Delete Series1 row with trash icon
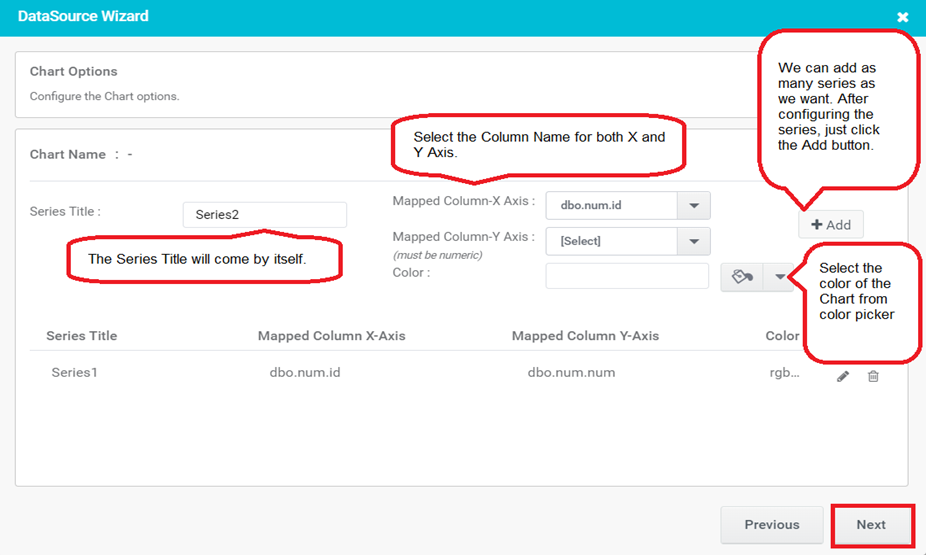This screenshot has width=926, height=555. pos(873,376)
